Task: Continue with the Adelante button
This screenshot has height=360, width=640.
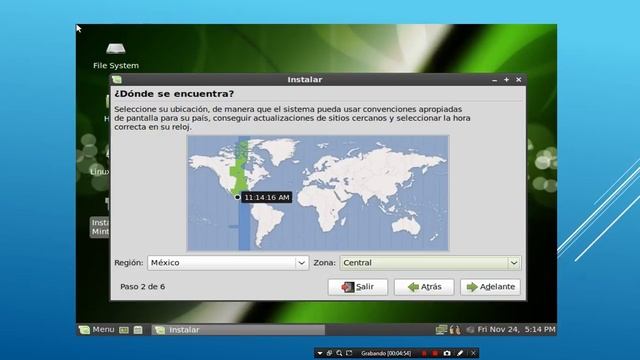Action: coord(490,287)
